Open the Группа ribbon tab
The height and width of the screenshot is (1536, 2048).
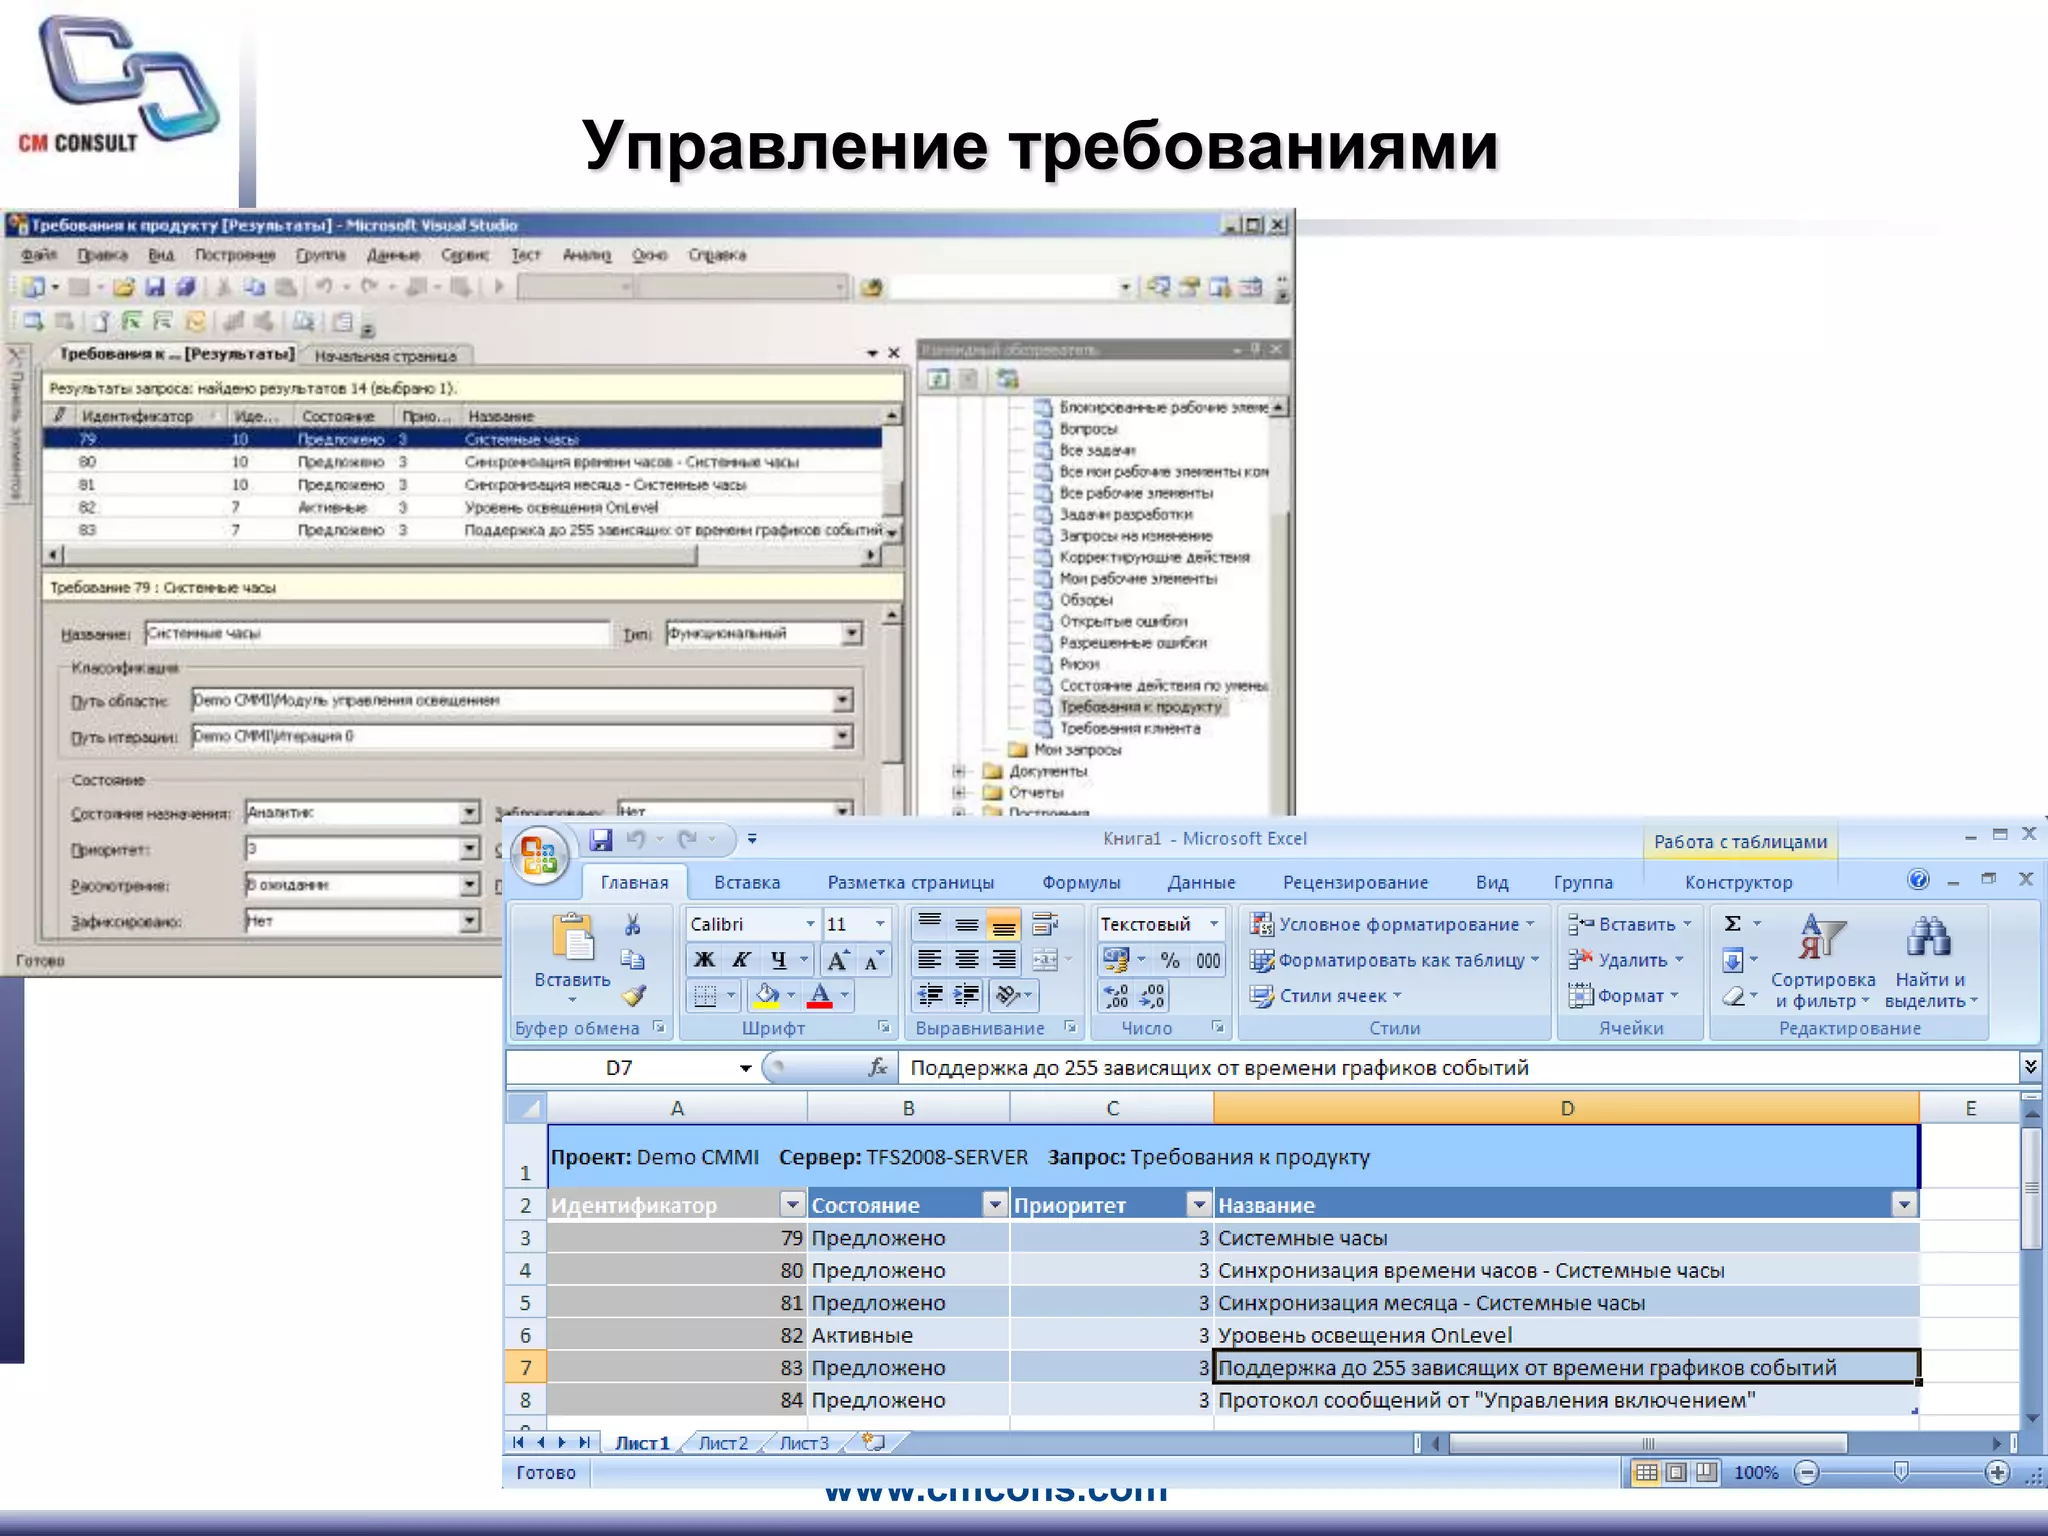click(1583, 882)
